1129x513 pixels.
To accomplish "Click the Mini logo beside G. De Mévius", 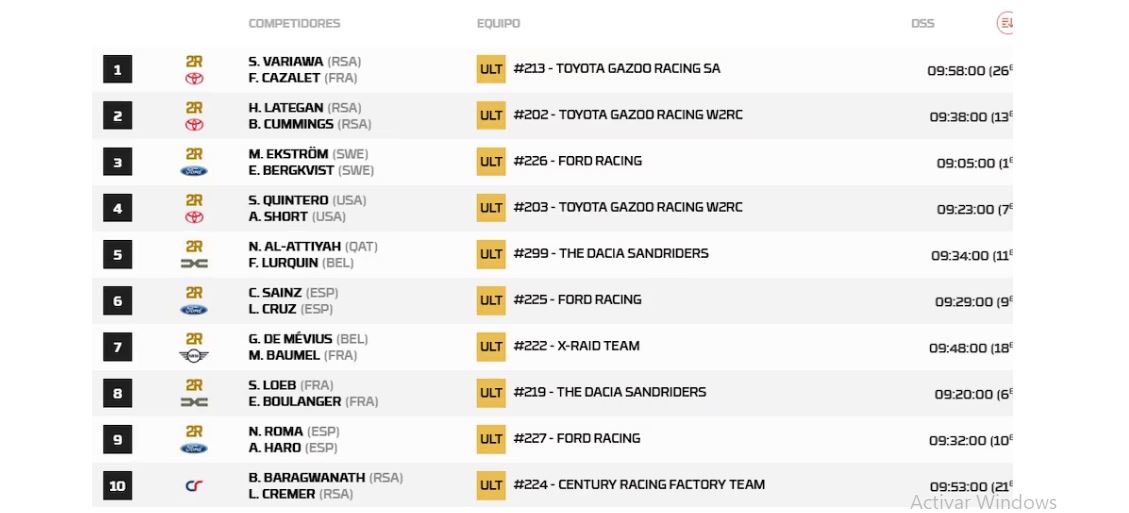I will pyautogui.click(x=194, y=356).
